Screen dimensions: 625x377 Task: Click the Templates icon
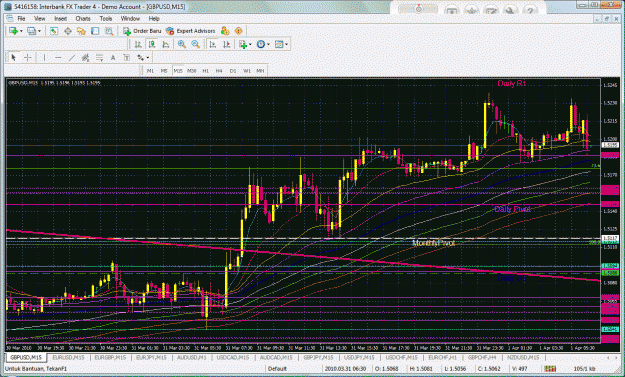(x=279, y=44)
